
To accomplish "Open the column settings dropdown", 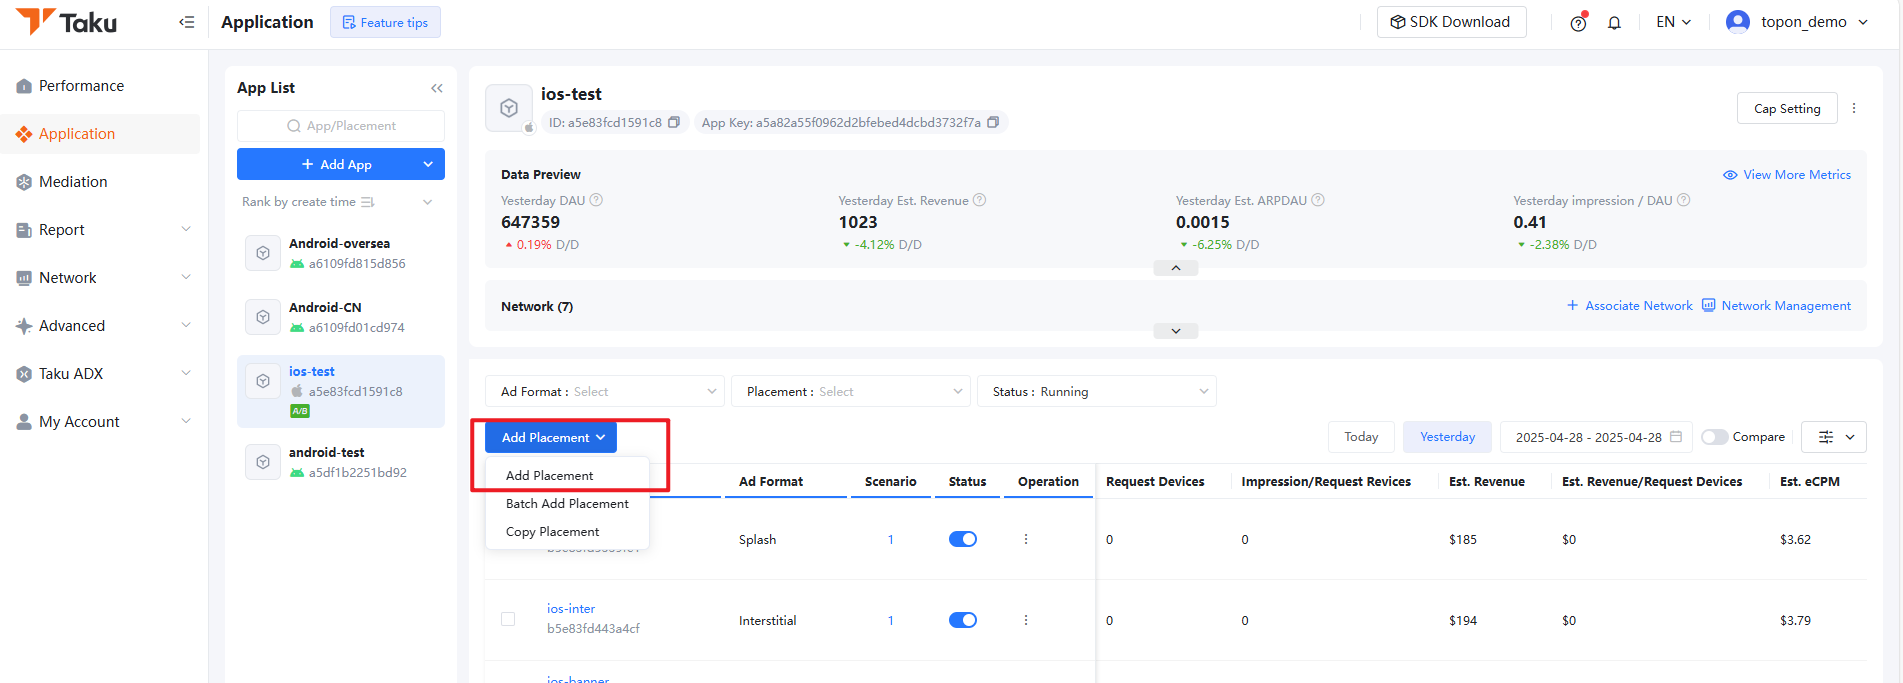I will (x=1834, y=437).
